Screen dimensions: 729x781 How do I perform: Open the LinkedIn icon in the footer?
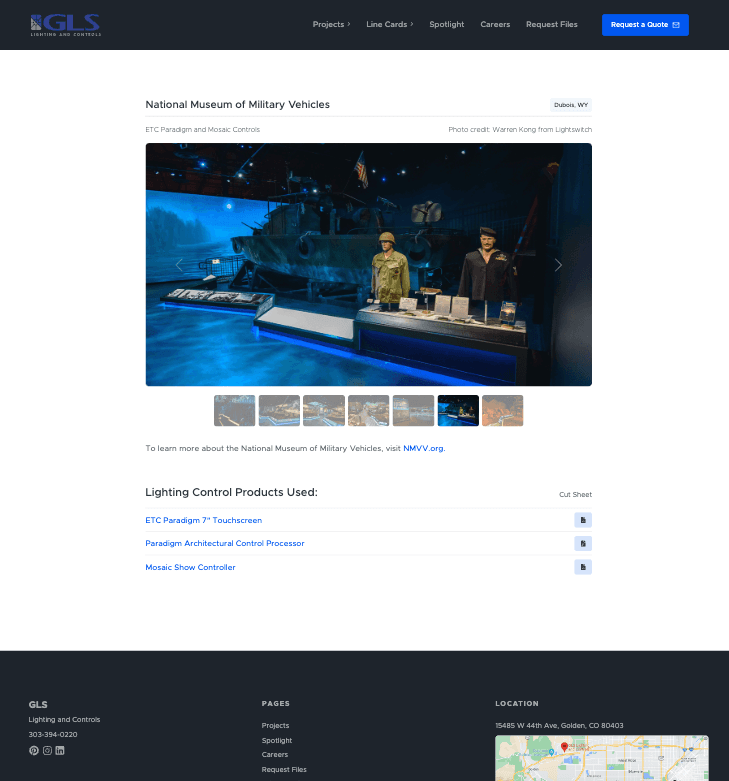pyautogui.click(x=60, y=750)
